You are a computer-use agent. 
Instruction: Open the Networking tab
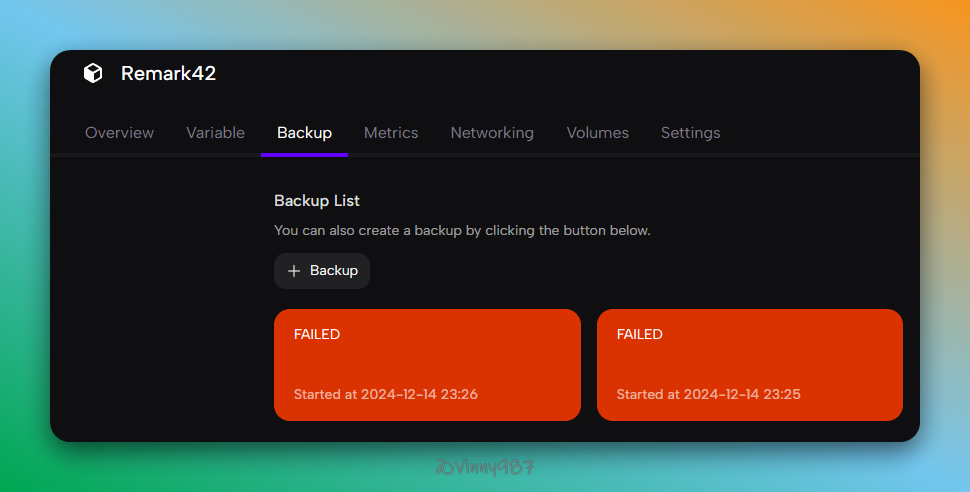[492, 133]
